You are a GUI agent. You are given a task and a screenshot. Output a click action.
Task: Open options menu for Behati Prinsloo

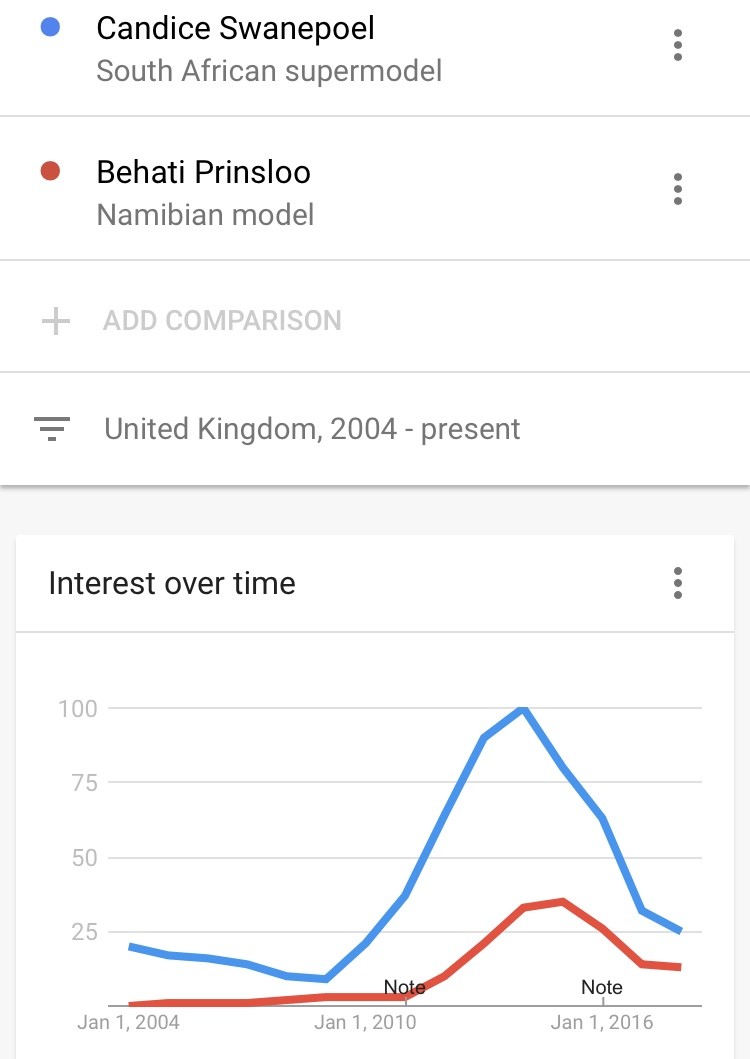pyautogui.click(x=678, y=189)
